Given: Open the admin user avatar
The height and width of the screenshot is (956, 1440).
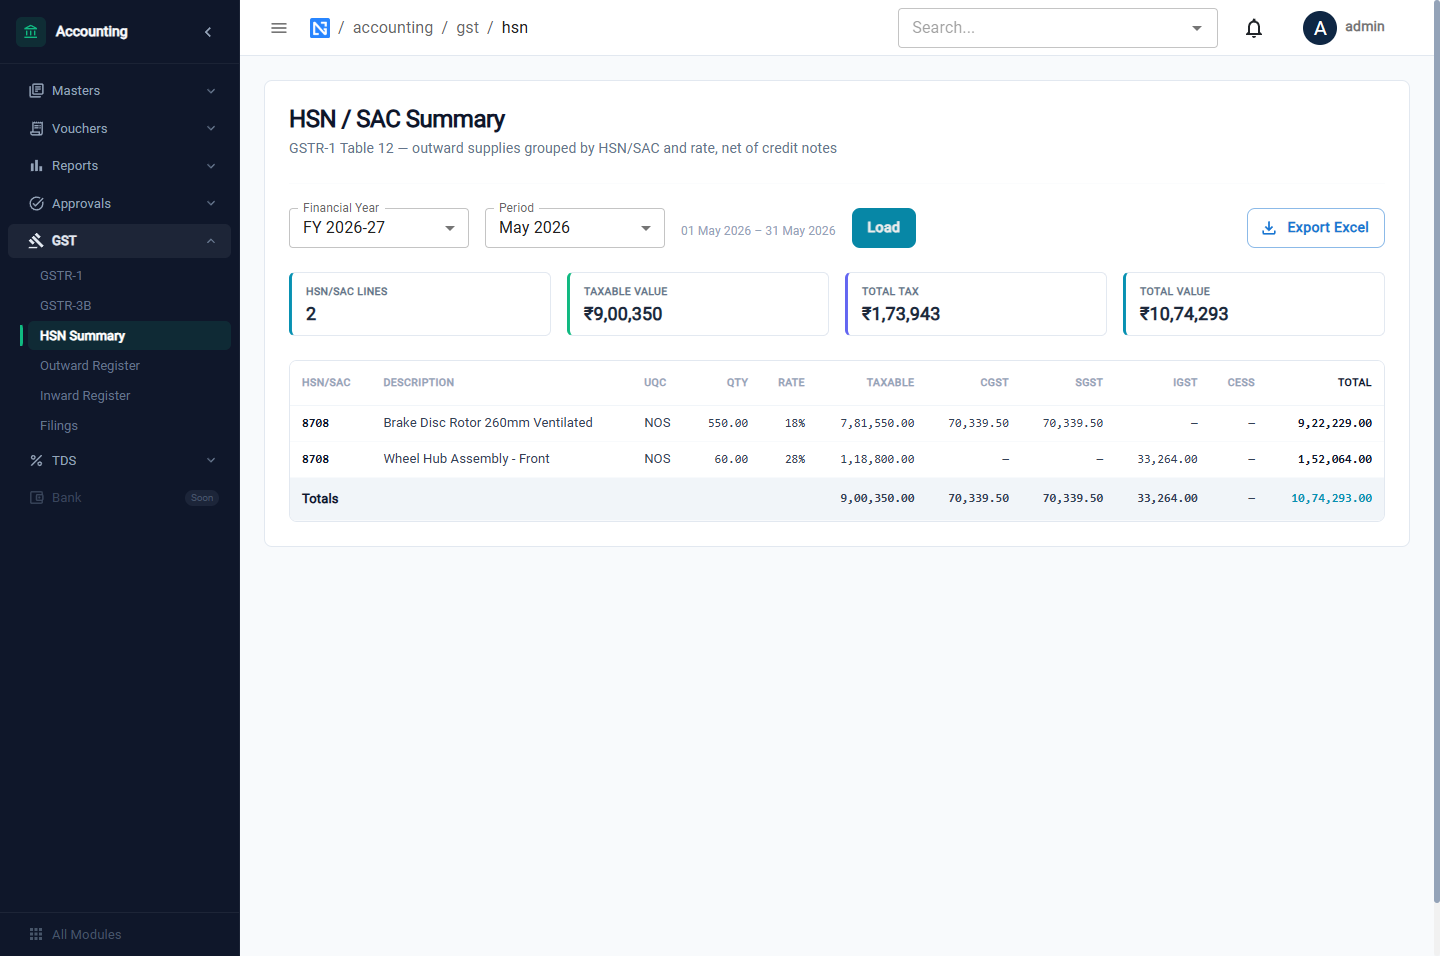Looking at the screenshot, I should click(x=1320, y=28).
